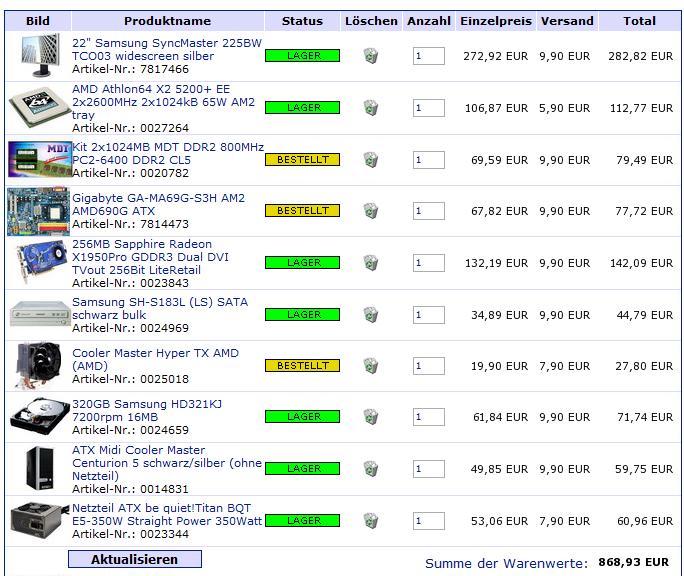Click quantity input for MDT DDR2 kit
Viewport: 684px width, 576px height.
click(x=429, y=160)
